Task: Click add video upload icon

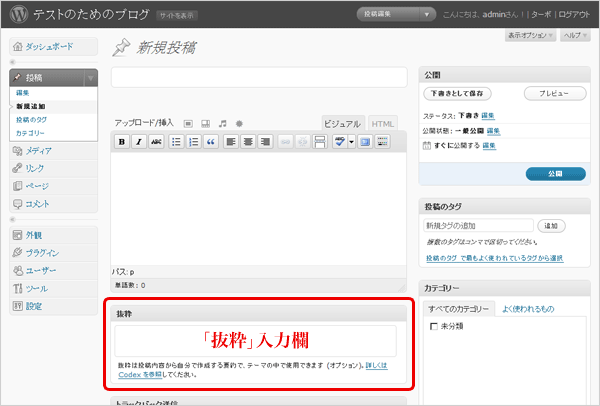Action: click(205, 124)
